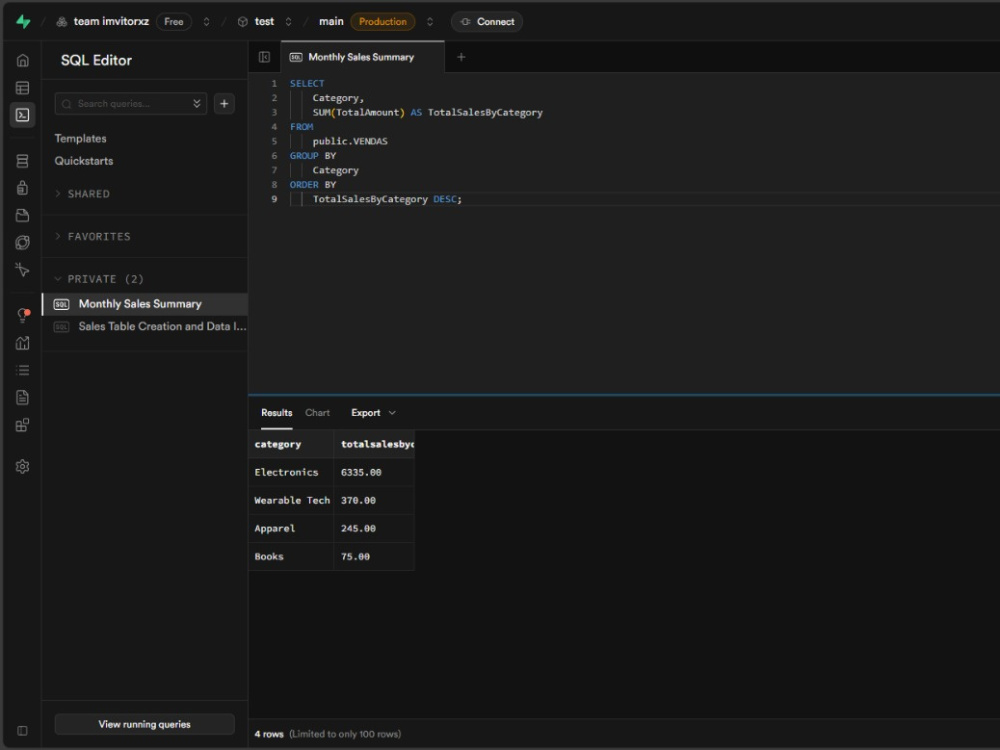1000x750 pixels.
Task: Open the Export dropdown
Action: click(x=373, y=413)
